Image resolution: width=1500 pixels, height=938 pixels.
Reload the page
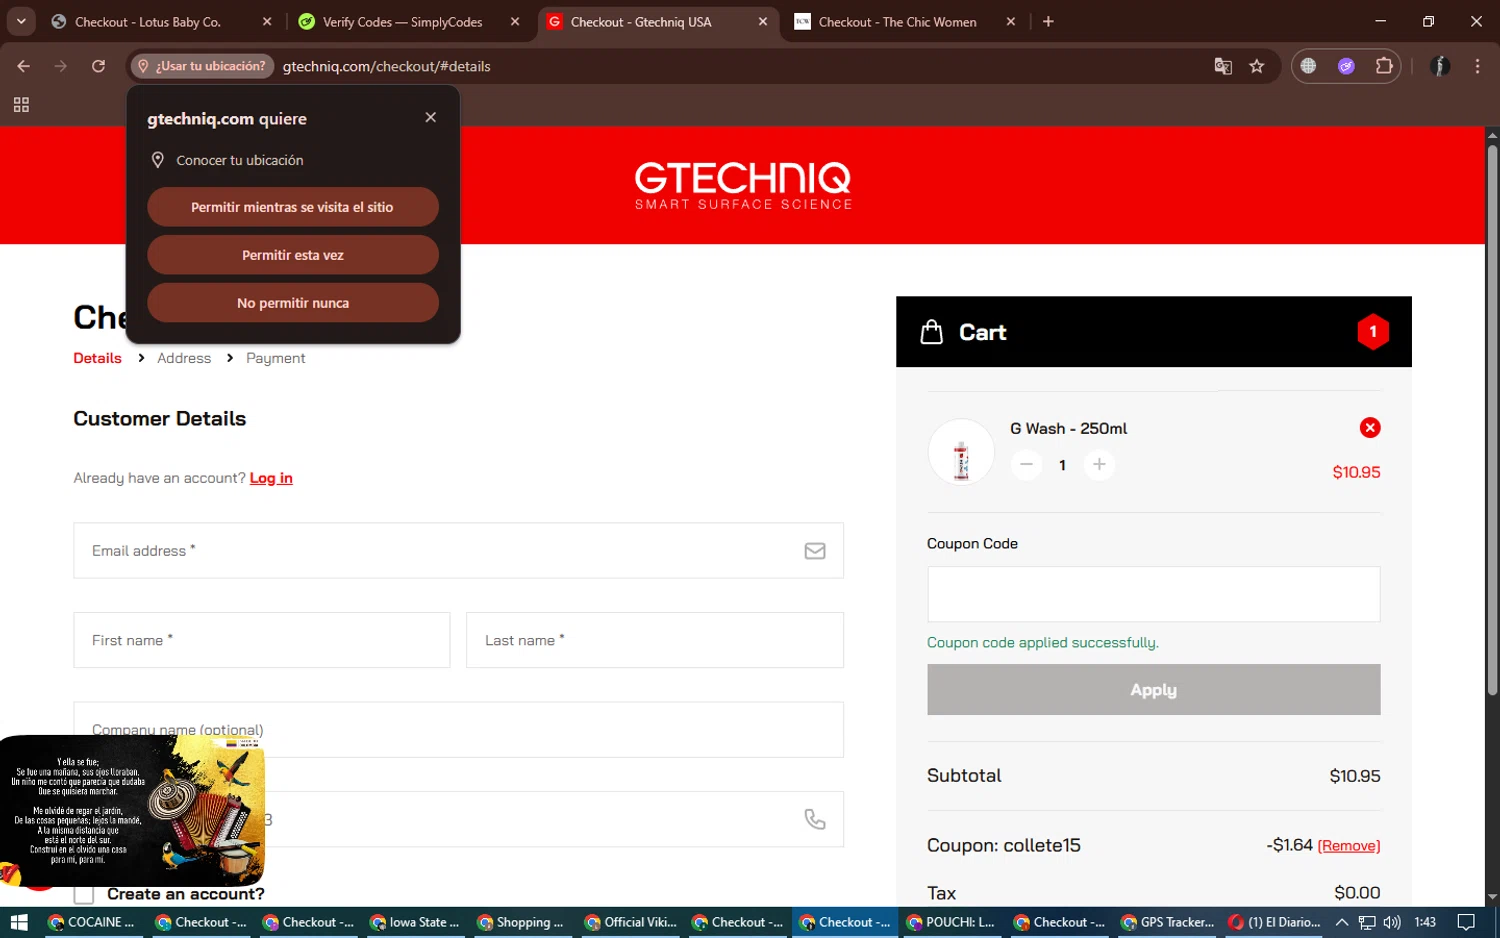click(x=98, y=66)
